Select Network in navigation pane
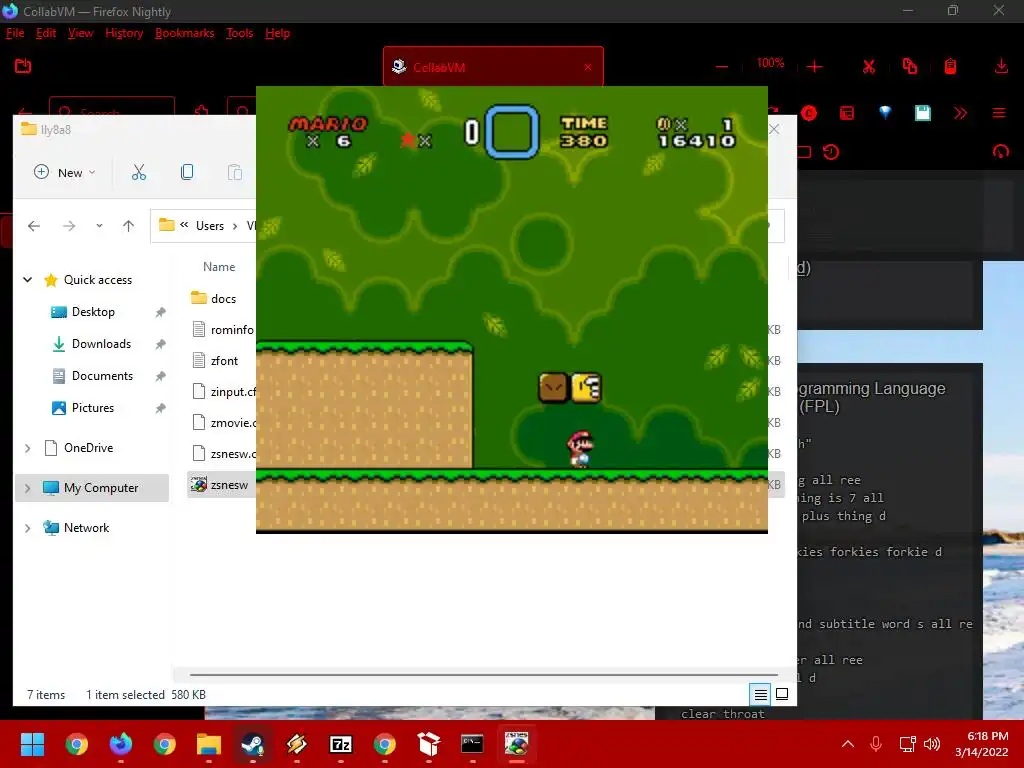The width and height of the screenshot is (1024, 768). coord(86,528)
